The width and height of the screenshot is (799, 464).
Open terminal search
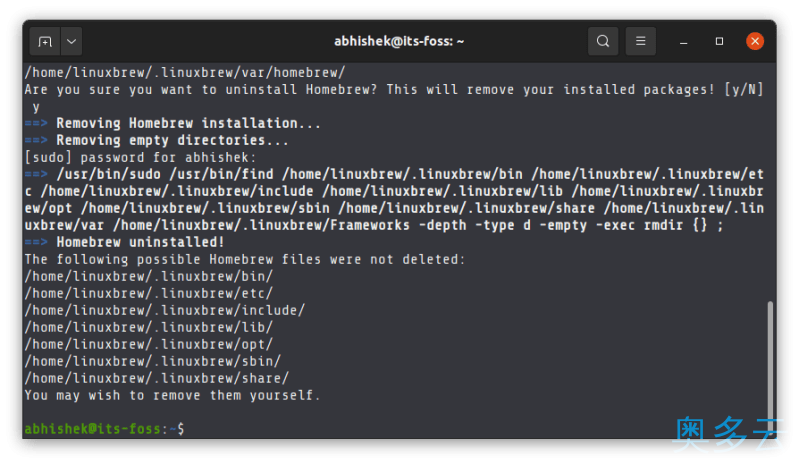(x=603, y=41)
